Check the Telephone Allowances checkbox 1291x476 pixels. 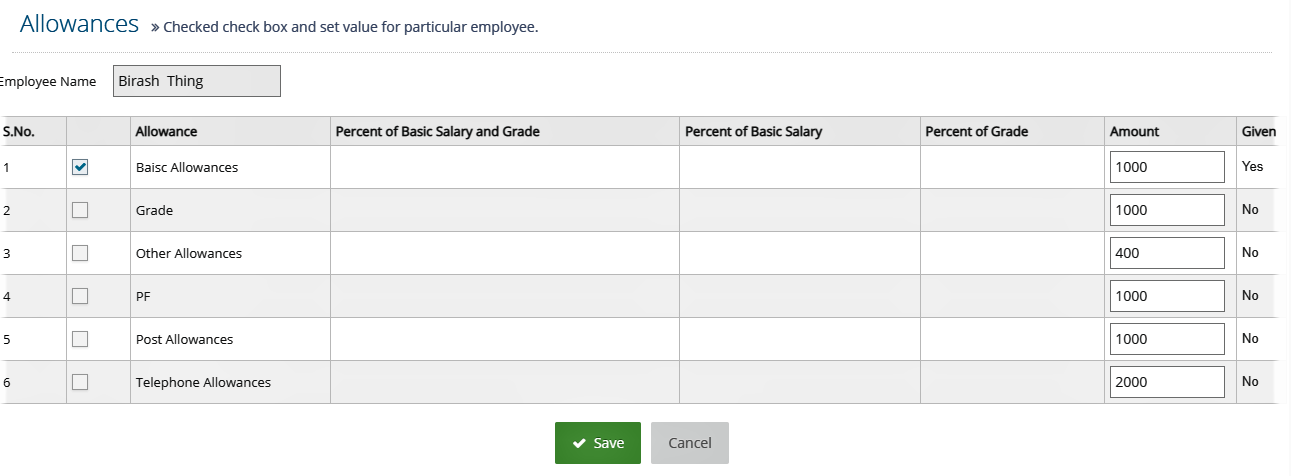click(80, 382)
